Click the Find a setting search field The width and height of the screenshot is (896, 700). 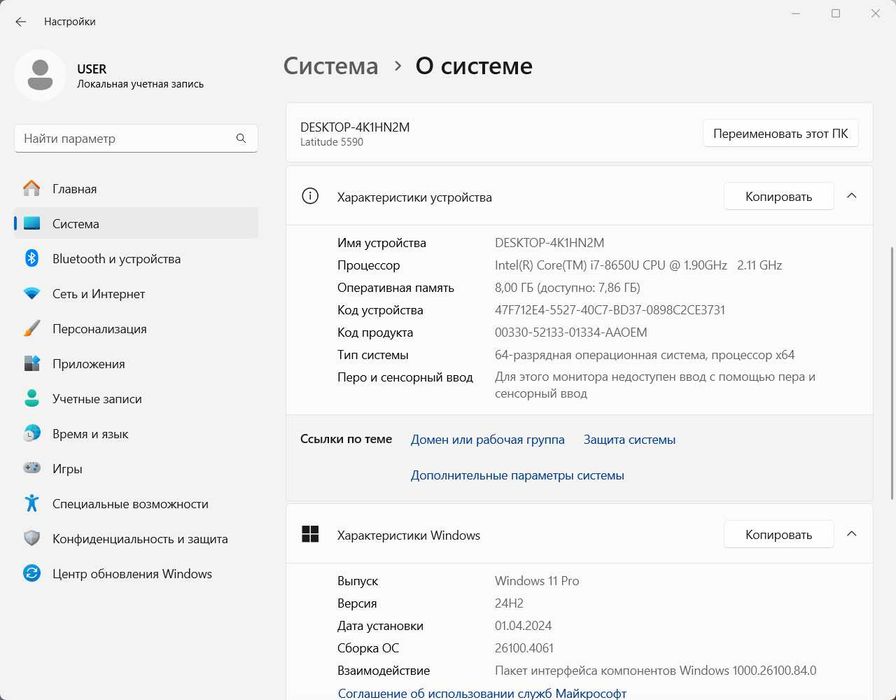click(x=125, y=139)
